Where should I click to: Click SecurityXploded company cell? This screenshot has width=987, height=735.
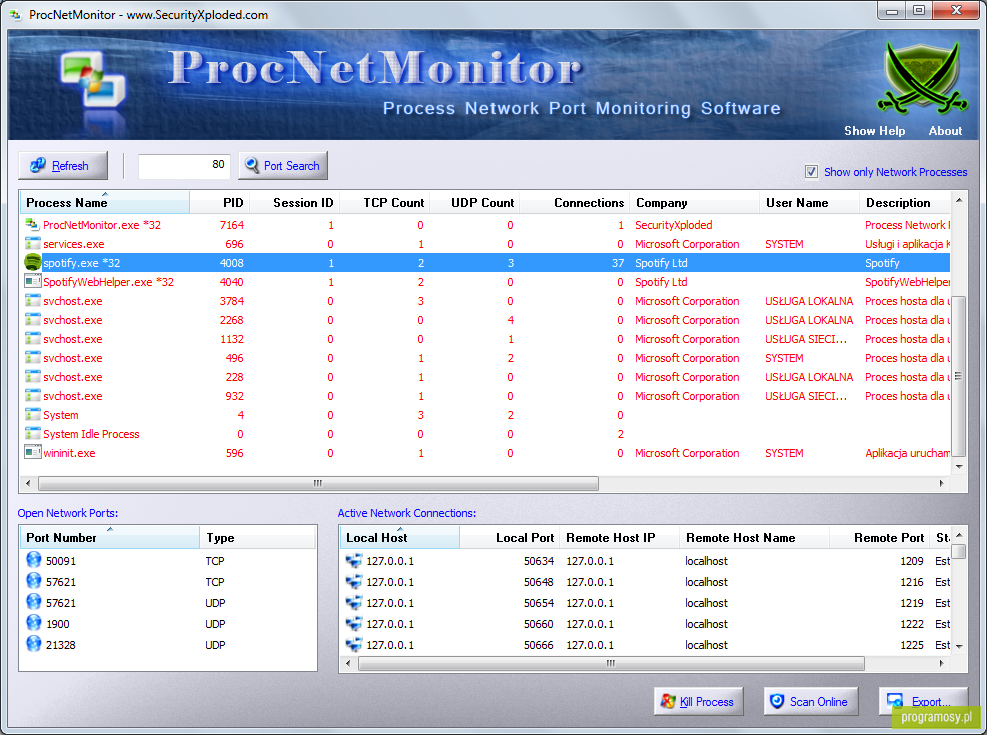tap(674, 225)
